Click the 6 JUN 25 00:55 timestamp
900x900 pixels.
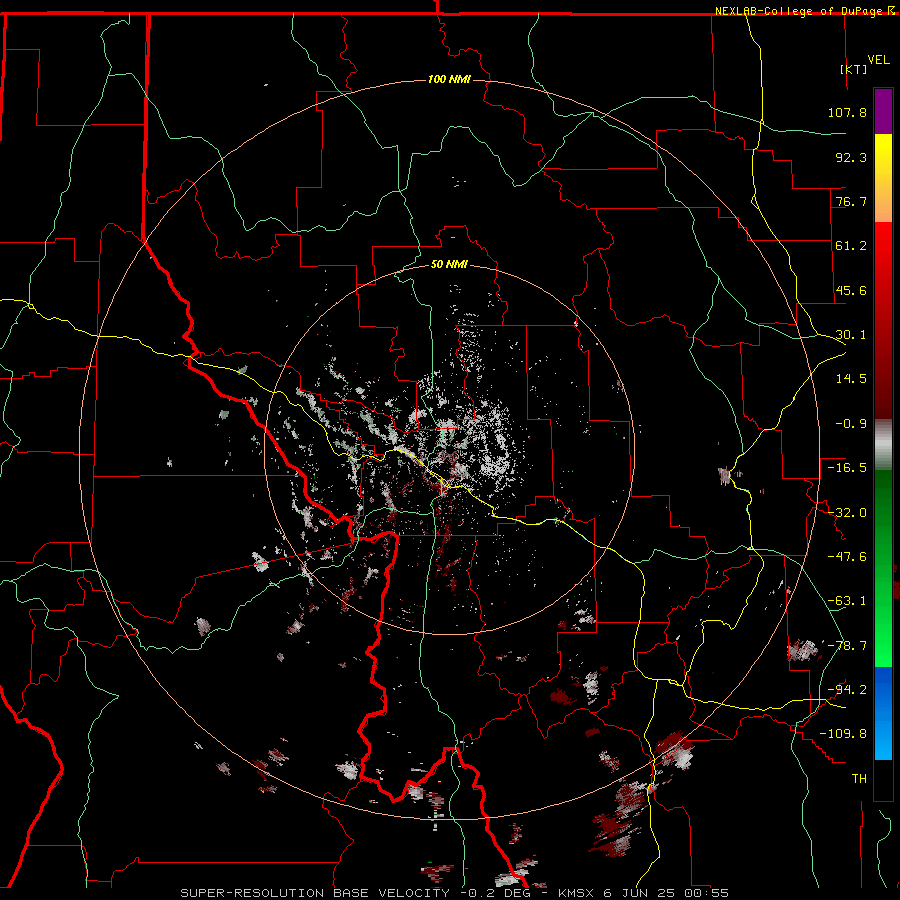pyautogui.click(x=666, y=893)
